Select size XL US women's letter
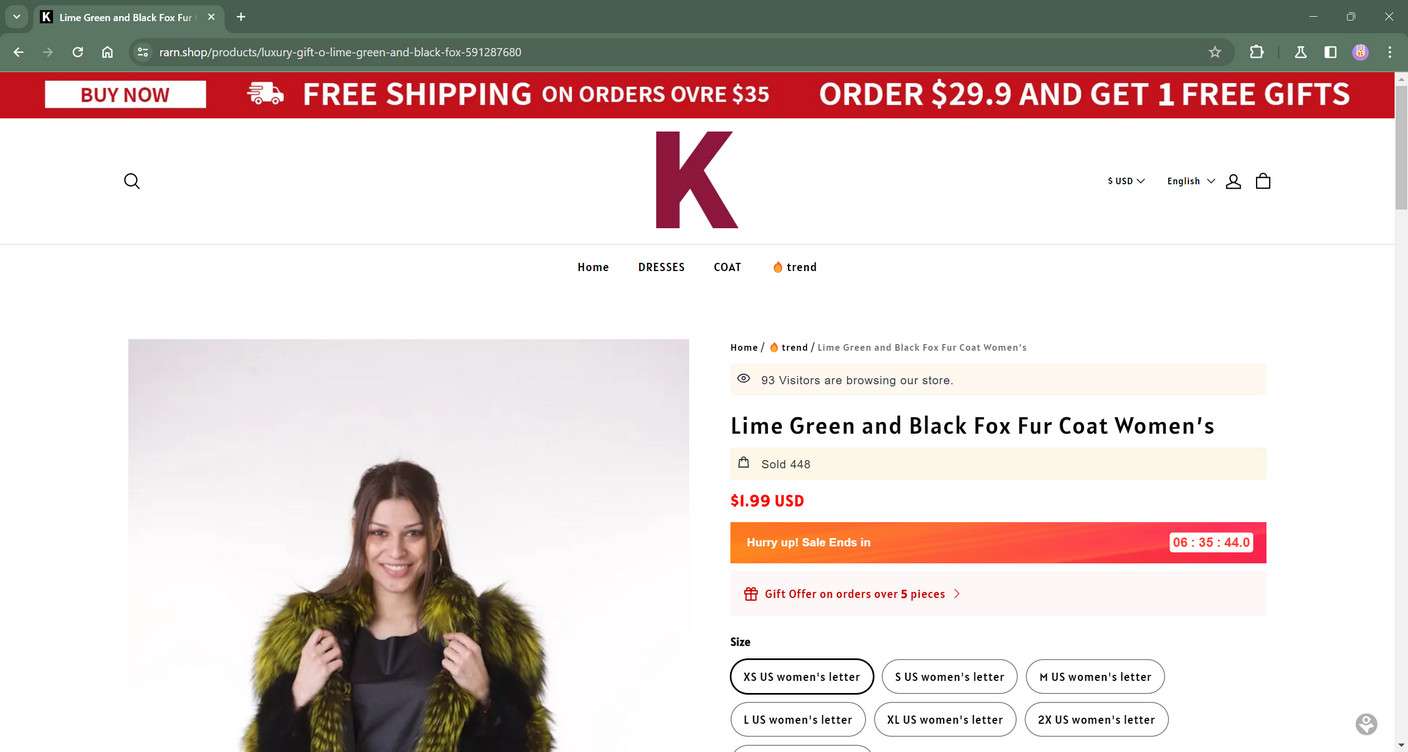 (944, 719)
